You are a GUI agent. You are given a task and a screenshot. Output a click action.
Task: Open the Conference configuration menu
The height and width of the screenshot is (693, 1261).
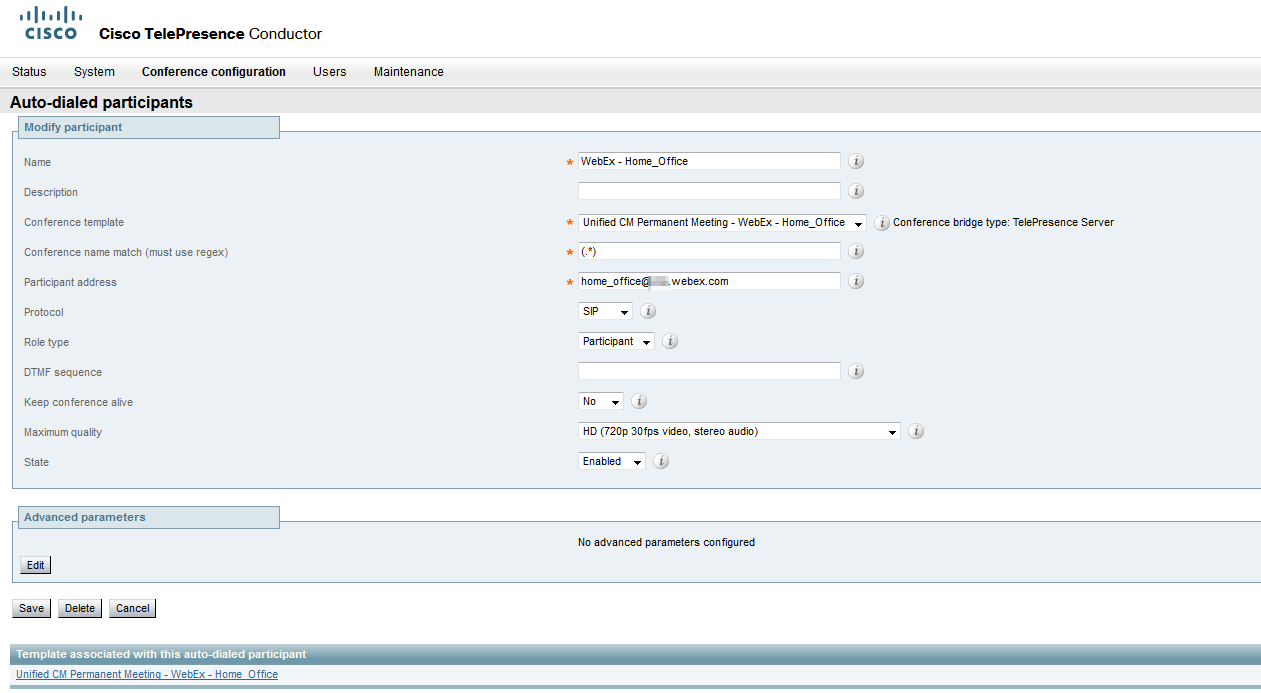point(214,72)
